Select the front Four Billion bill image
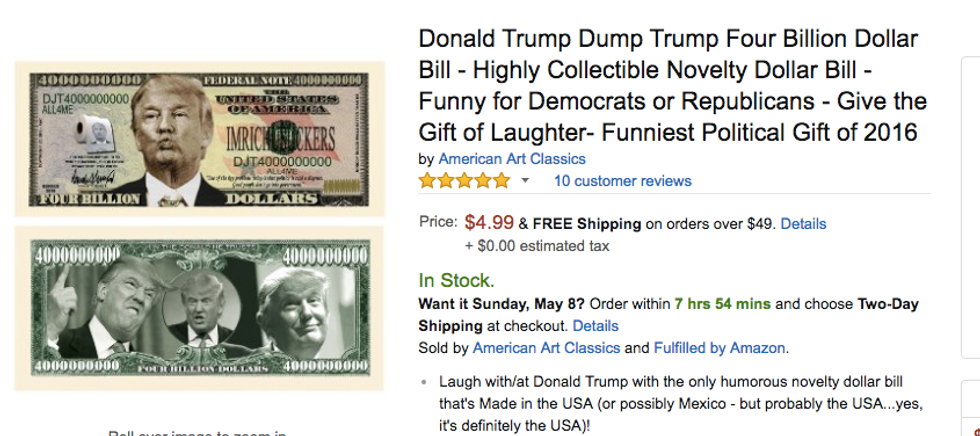Screen dimensions: 980x436 tap(199, 140)
